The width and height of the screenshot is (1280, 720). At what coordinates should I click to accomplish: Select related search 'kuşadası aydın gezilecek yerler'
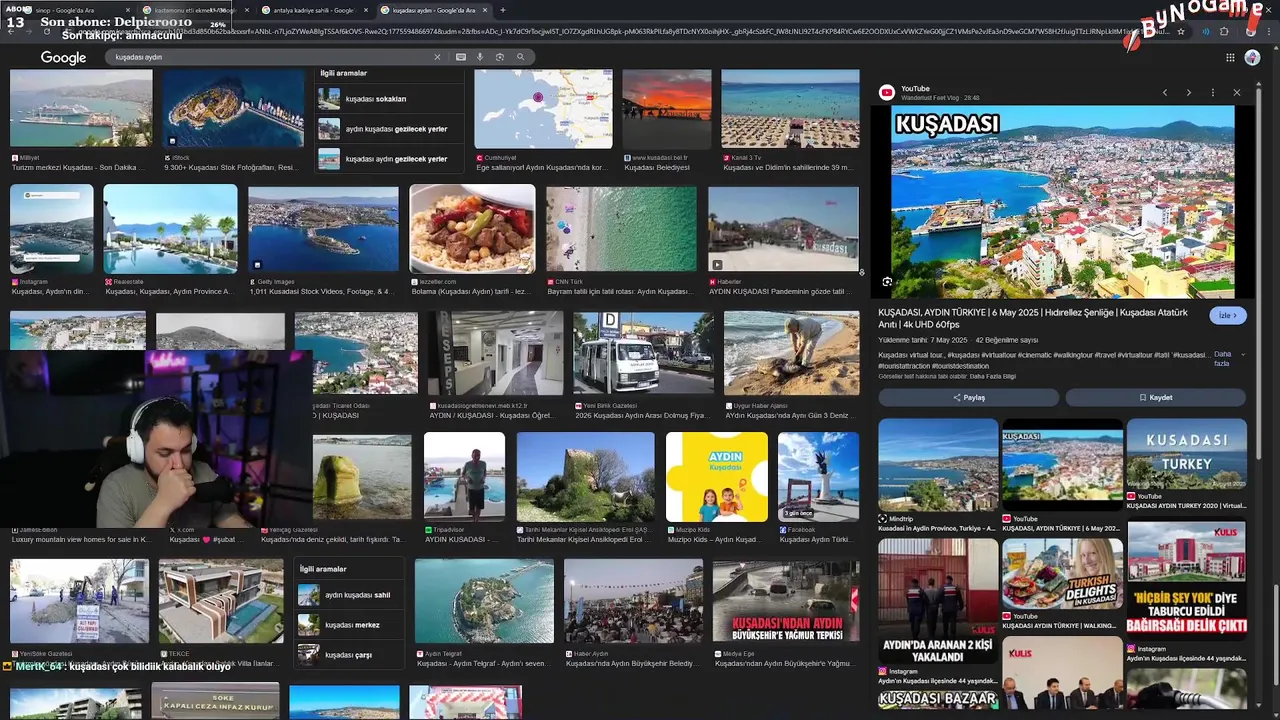390,159
